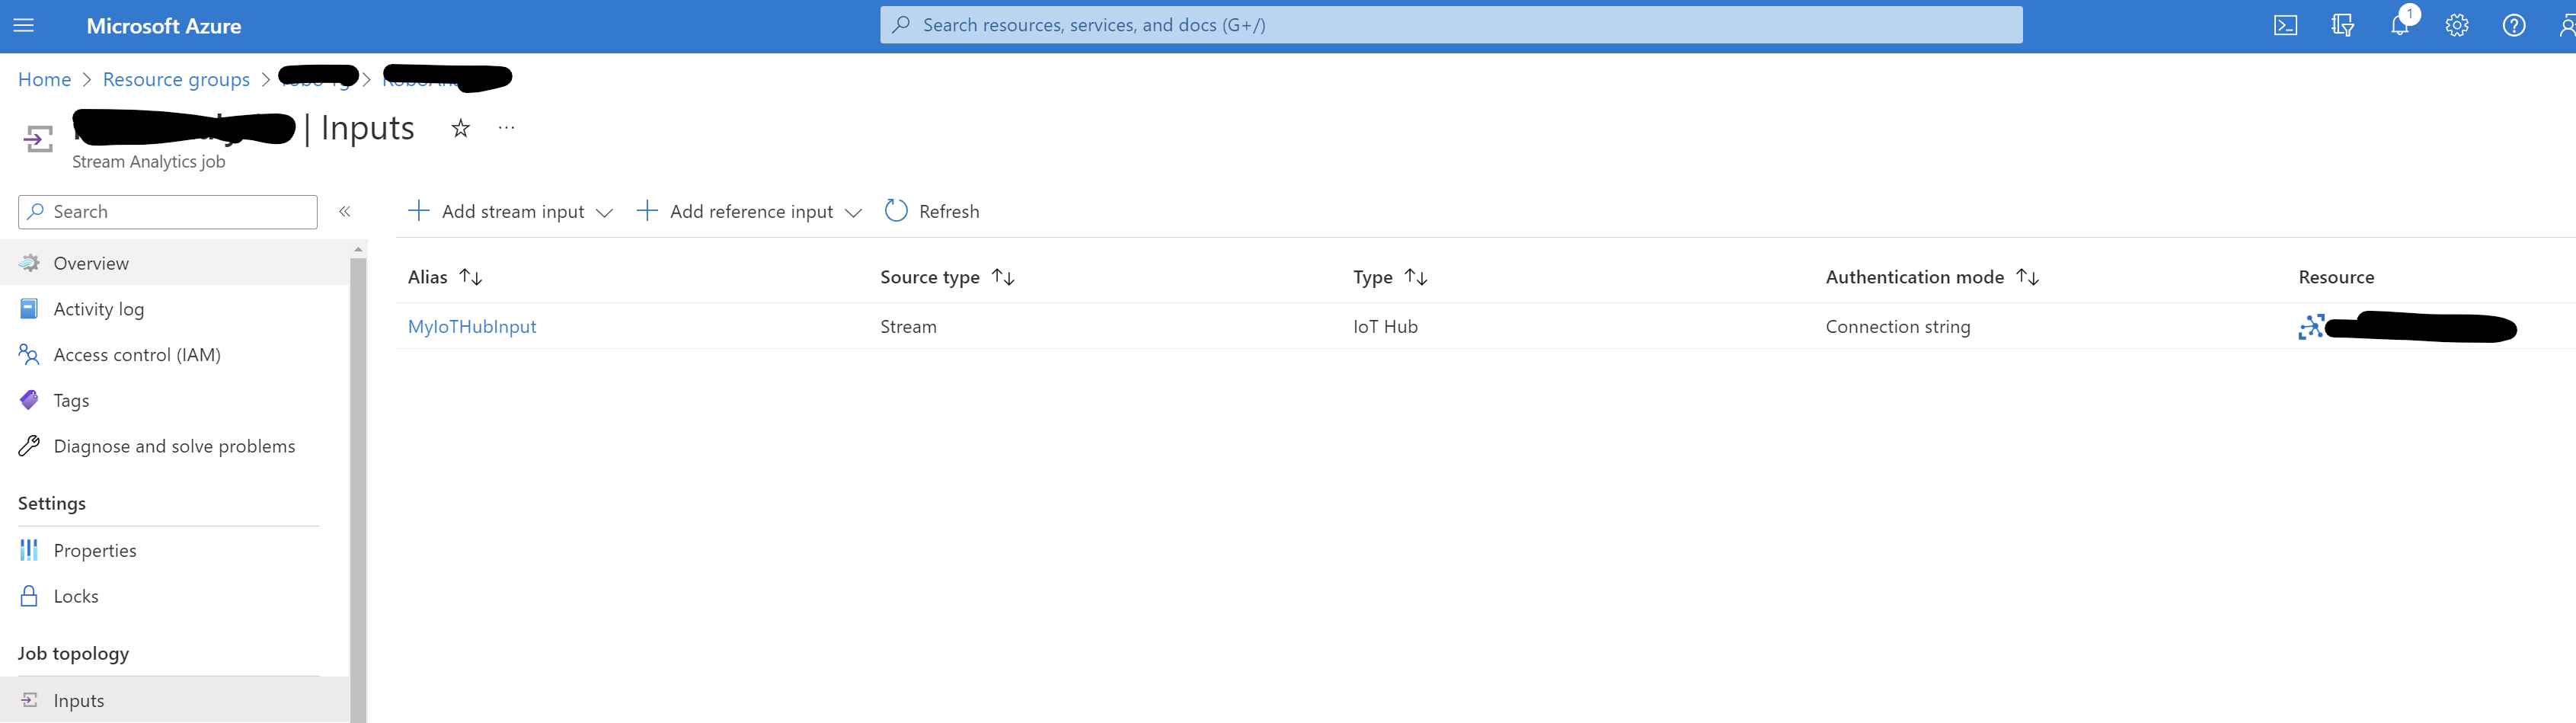Screen dimensions: 2576x723
Task: Open the ellipsis more-commands menu
Action: [506, 127]
